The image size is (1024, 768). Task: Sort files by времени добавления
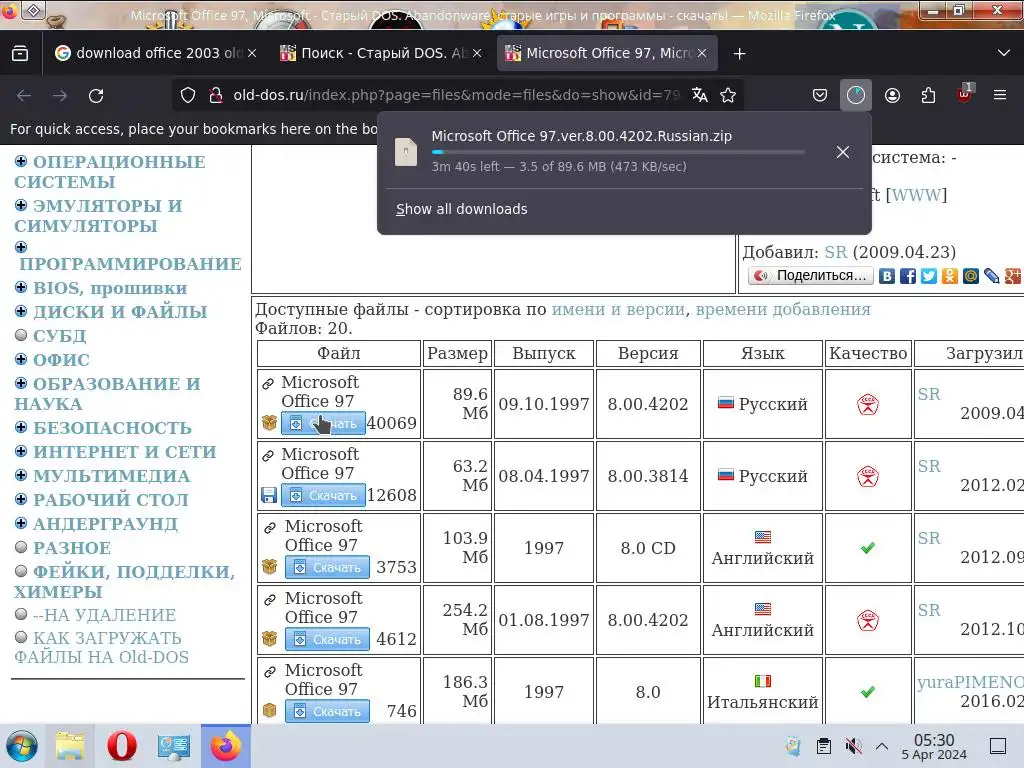(783, 310)
